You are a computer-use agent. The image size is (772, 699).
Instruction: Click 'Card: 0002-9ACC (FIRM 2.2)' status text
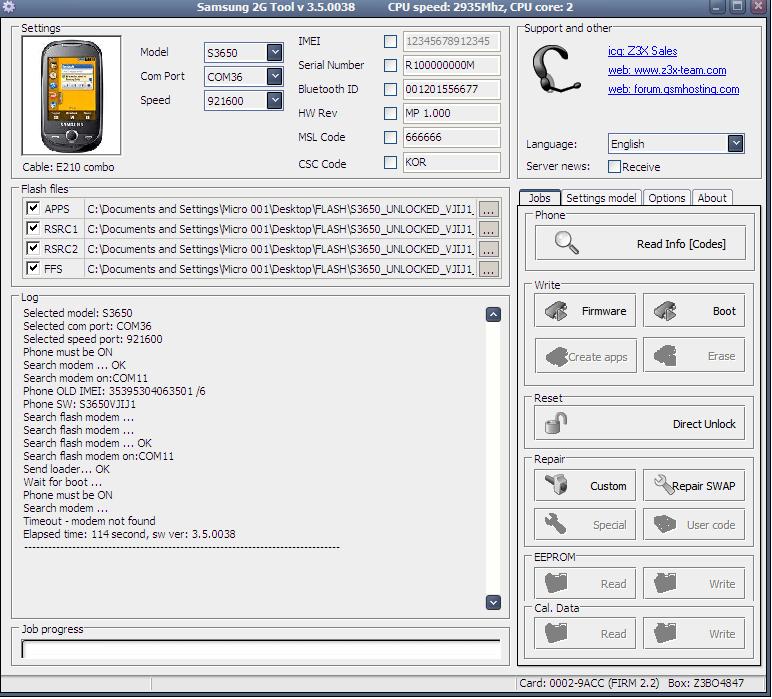(x=589, y=683)
